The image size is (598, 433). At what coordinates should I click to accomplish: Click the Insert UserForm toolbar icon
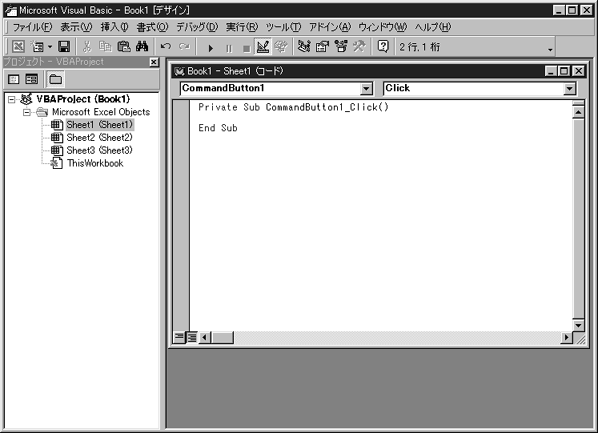(38, 47)
